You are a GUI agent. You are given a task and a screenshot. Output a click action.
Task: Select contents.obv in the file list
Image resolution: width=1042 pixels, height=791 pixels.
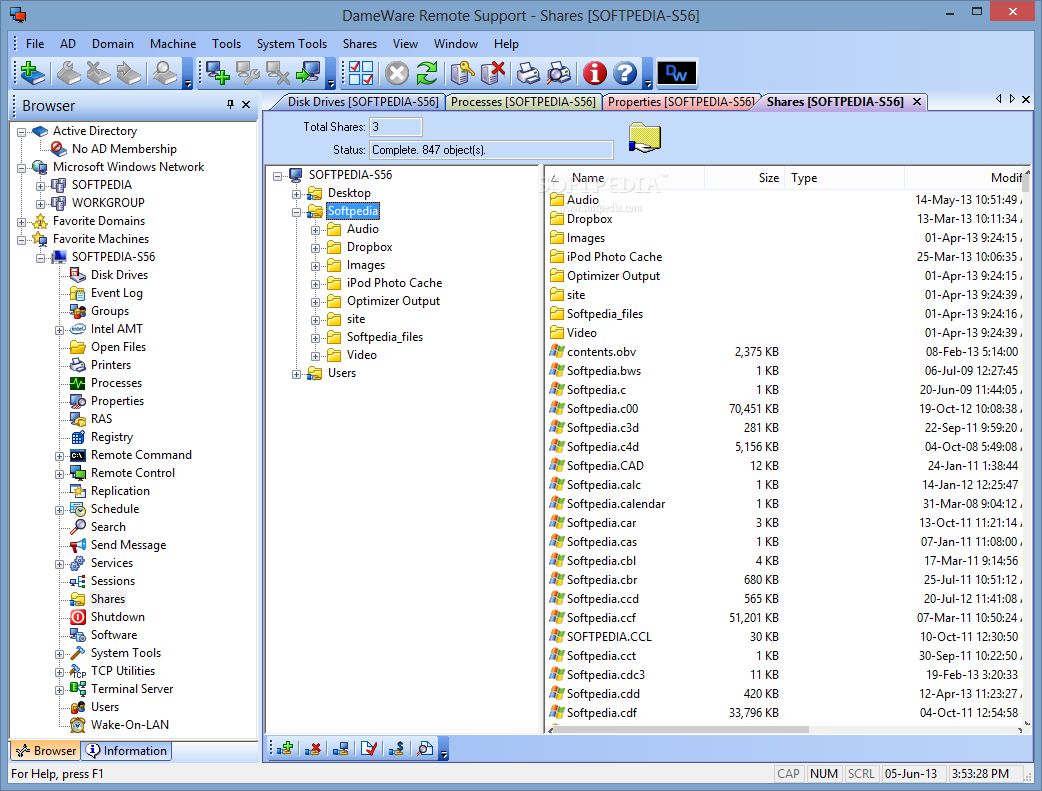tap(601, 352)
